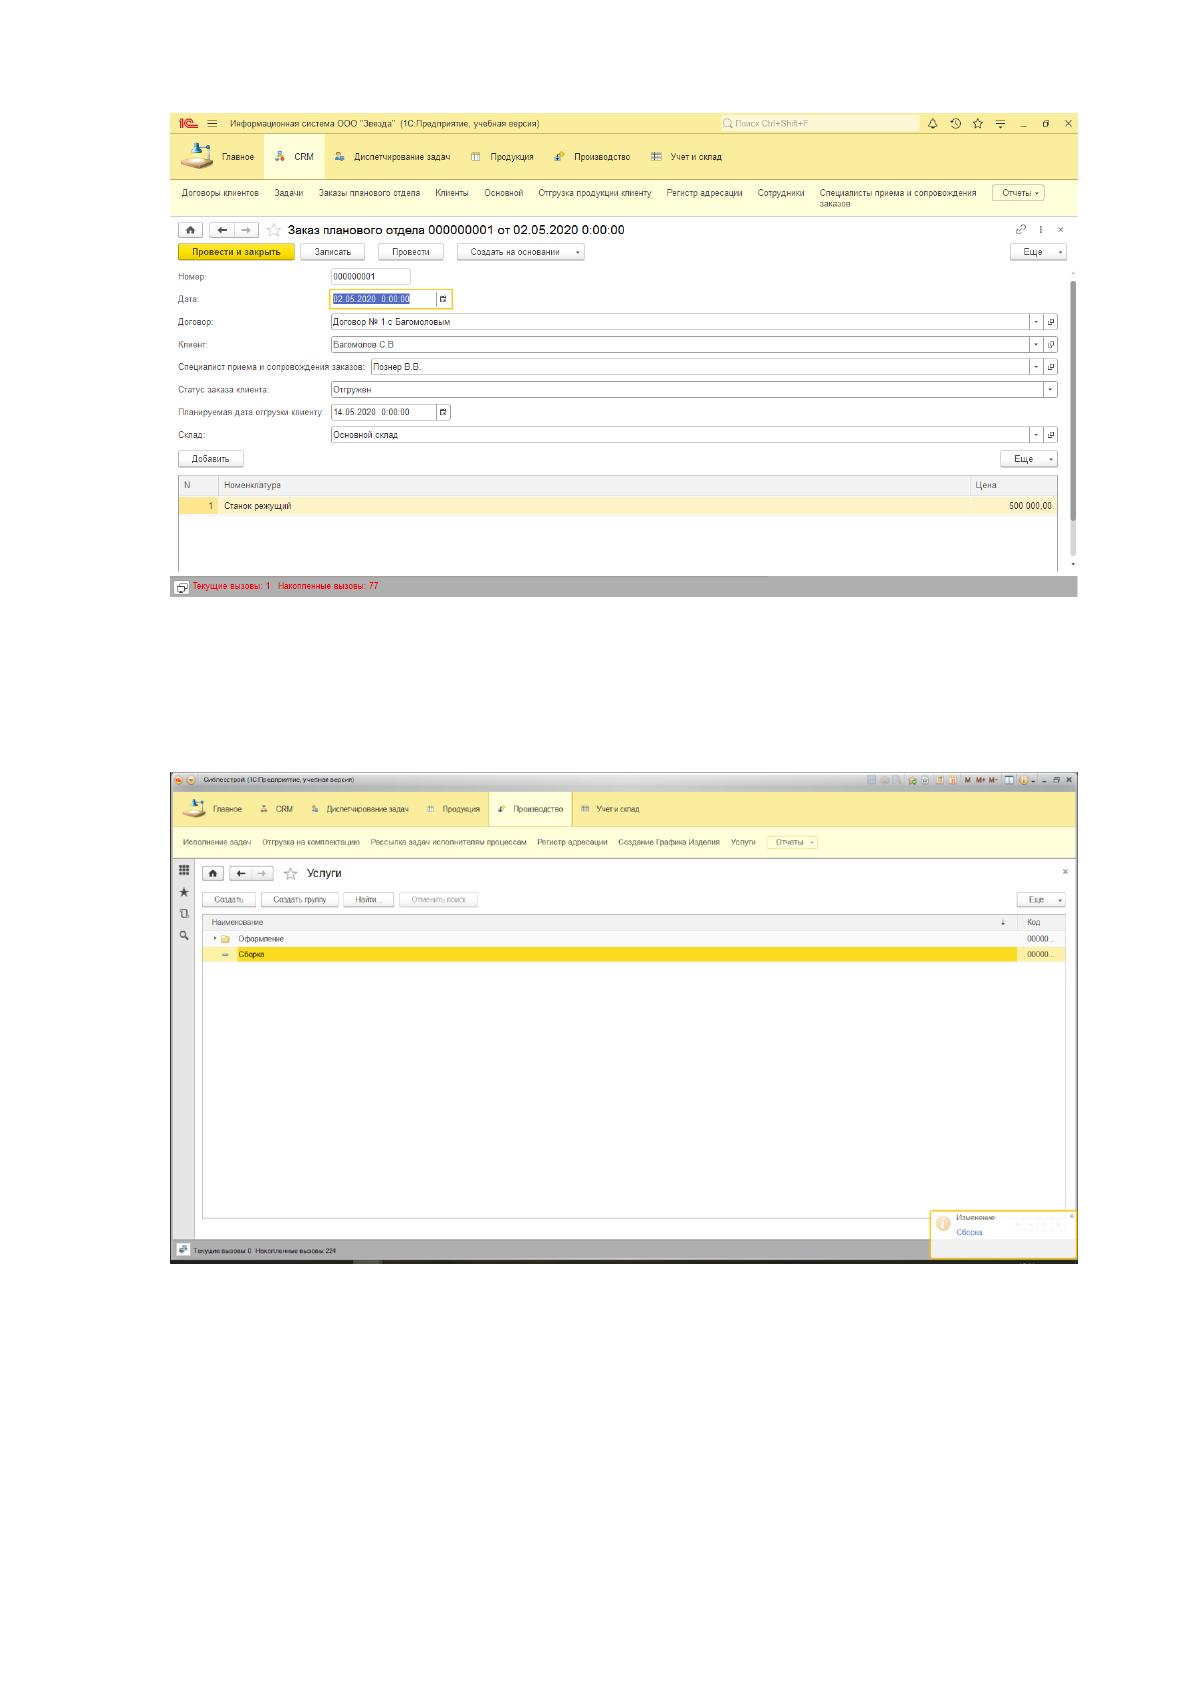Open calendar for Планируемая дата отгрузки клиенту
The width and height of the screenshot is (1191, 1684).
click(x=444, y=412)
